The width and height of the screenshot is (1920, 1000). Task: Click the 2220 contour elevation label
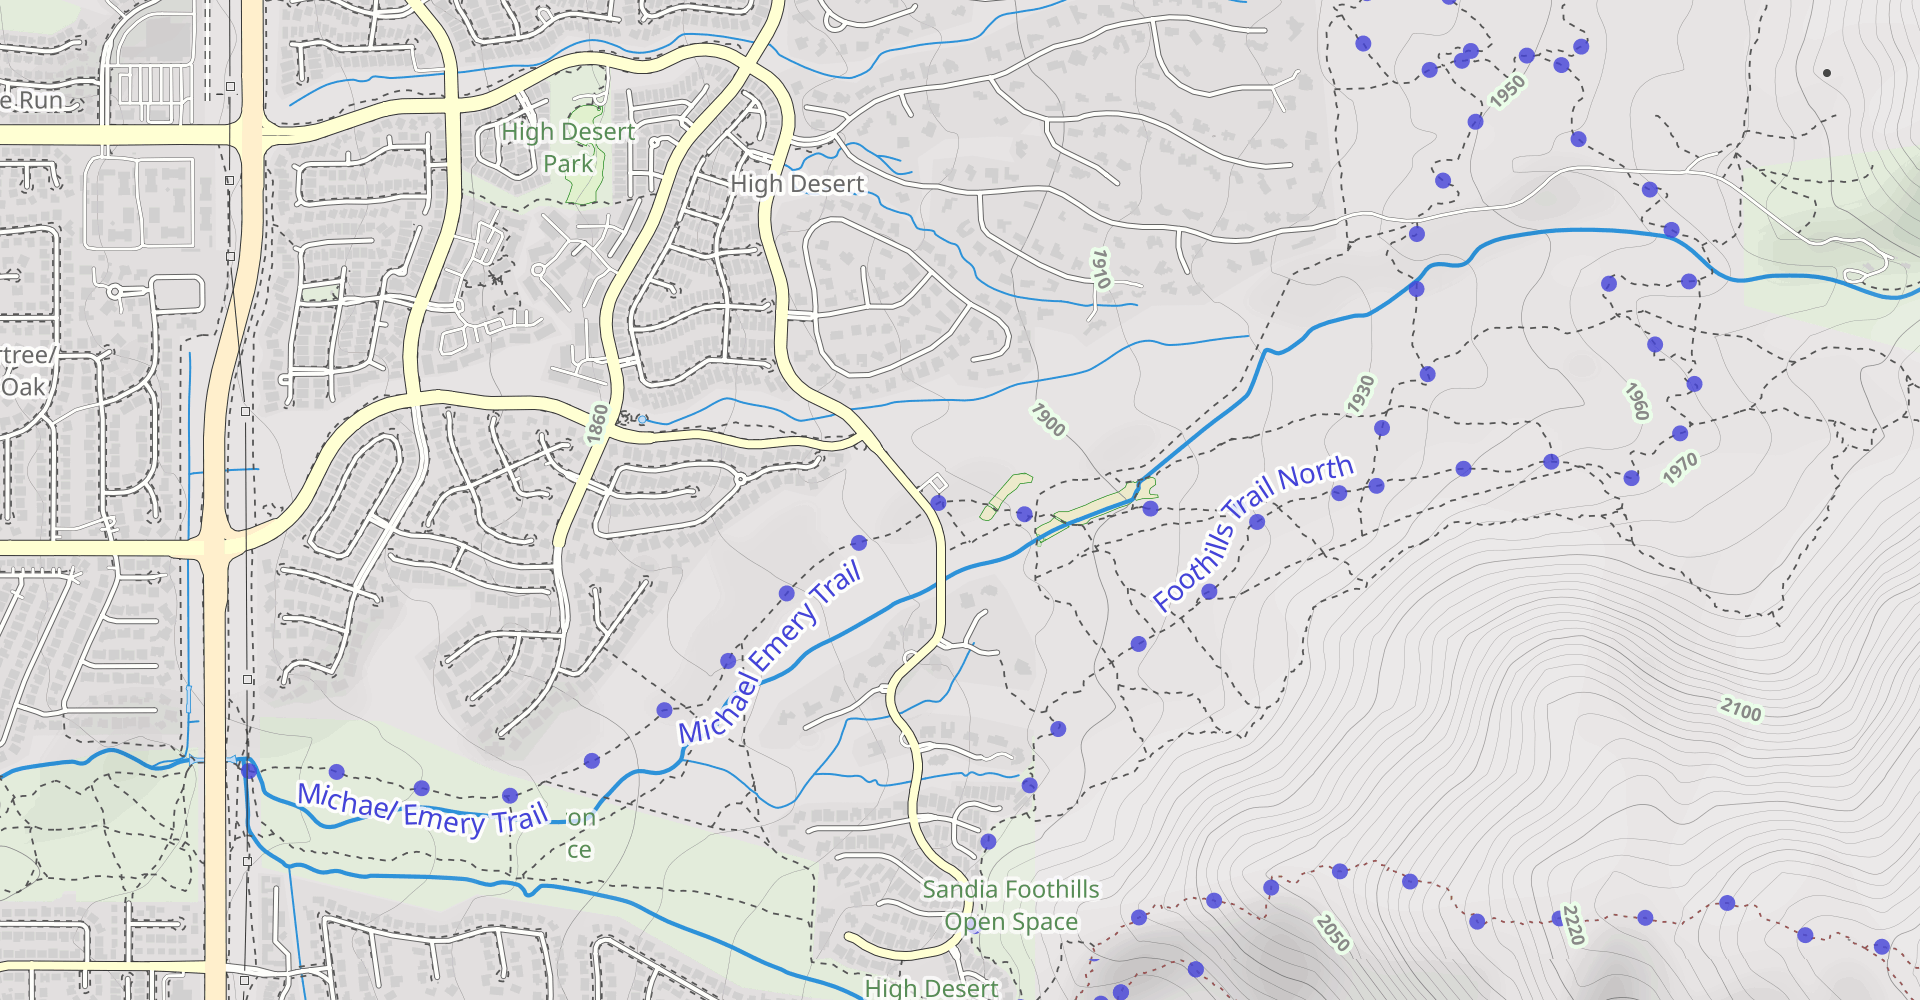tap(1573, 925)
